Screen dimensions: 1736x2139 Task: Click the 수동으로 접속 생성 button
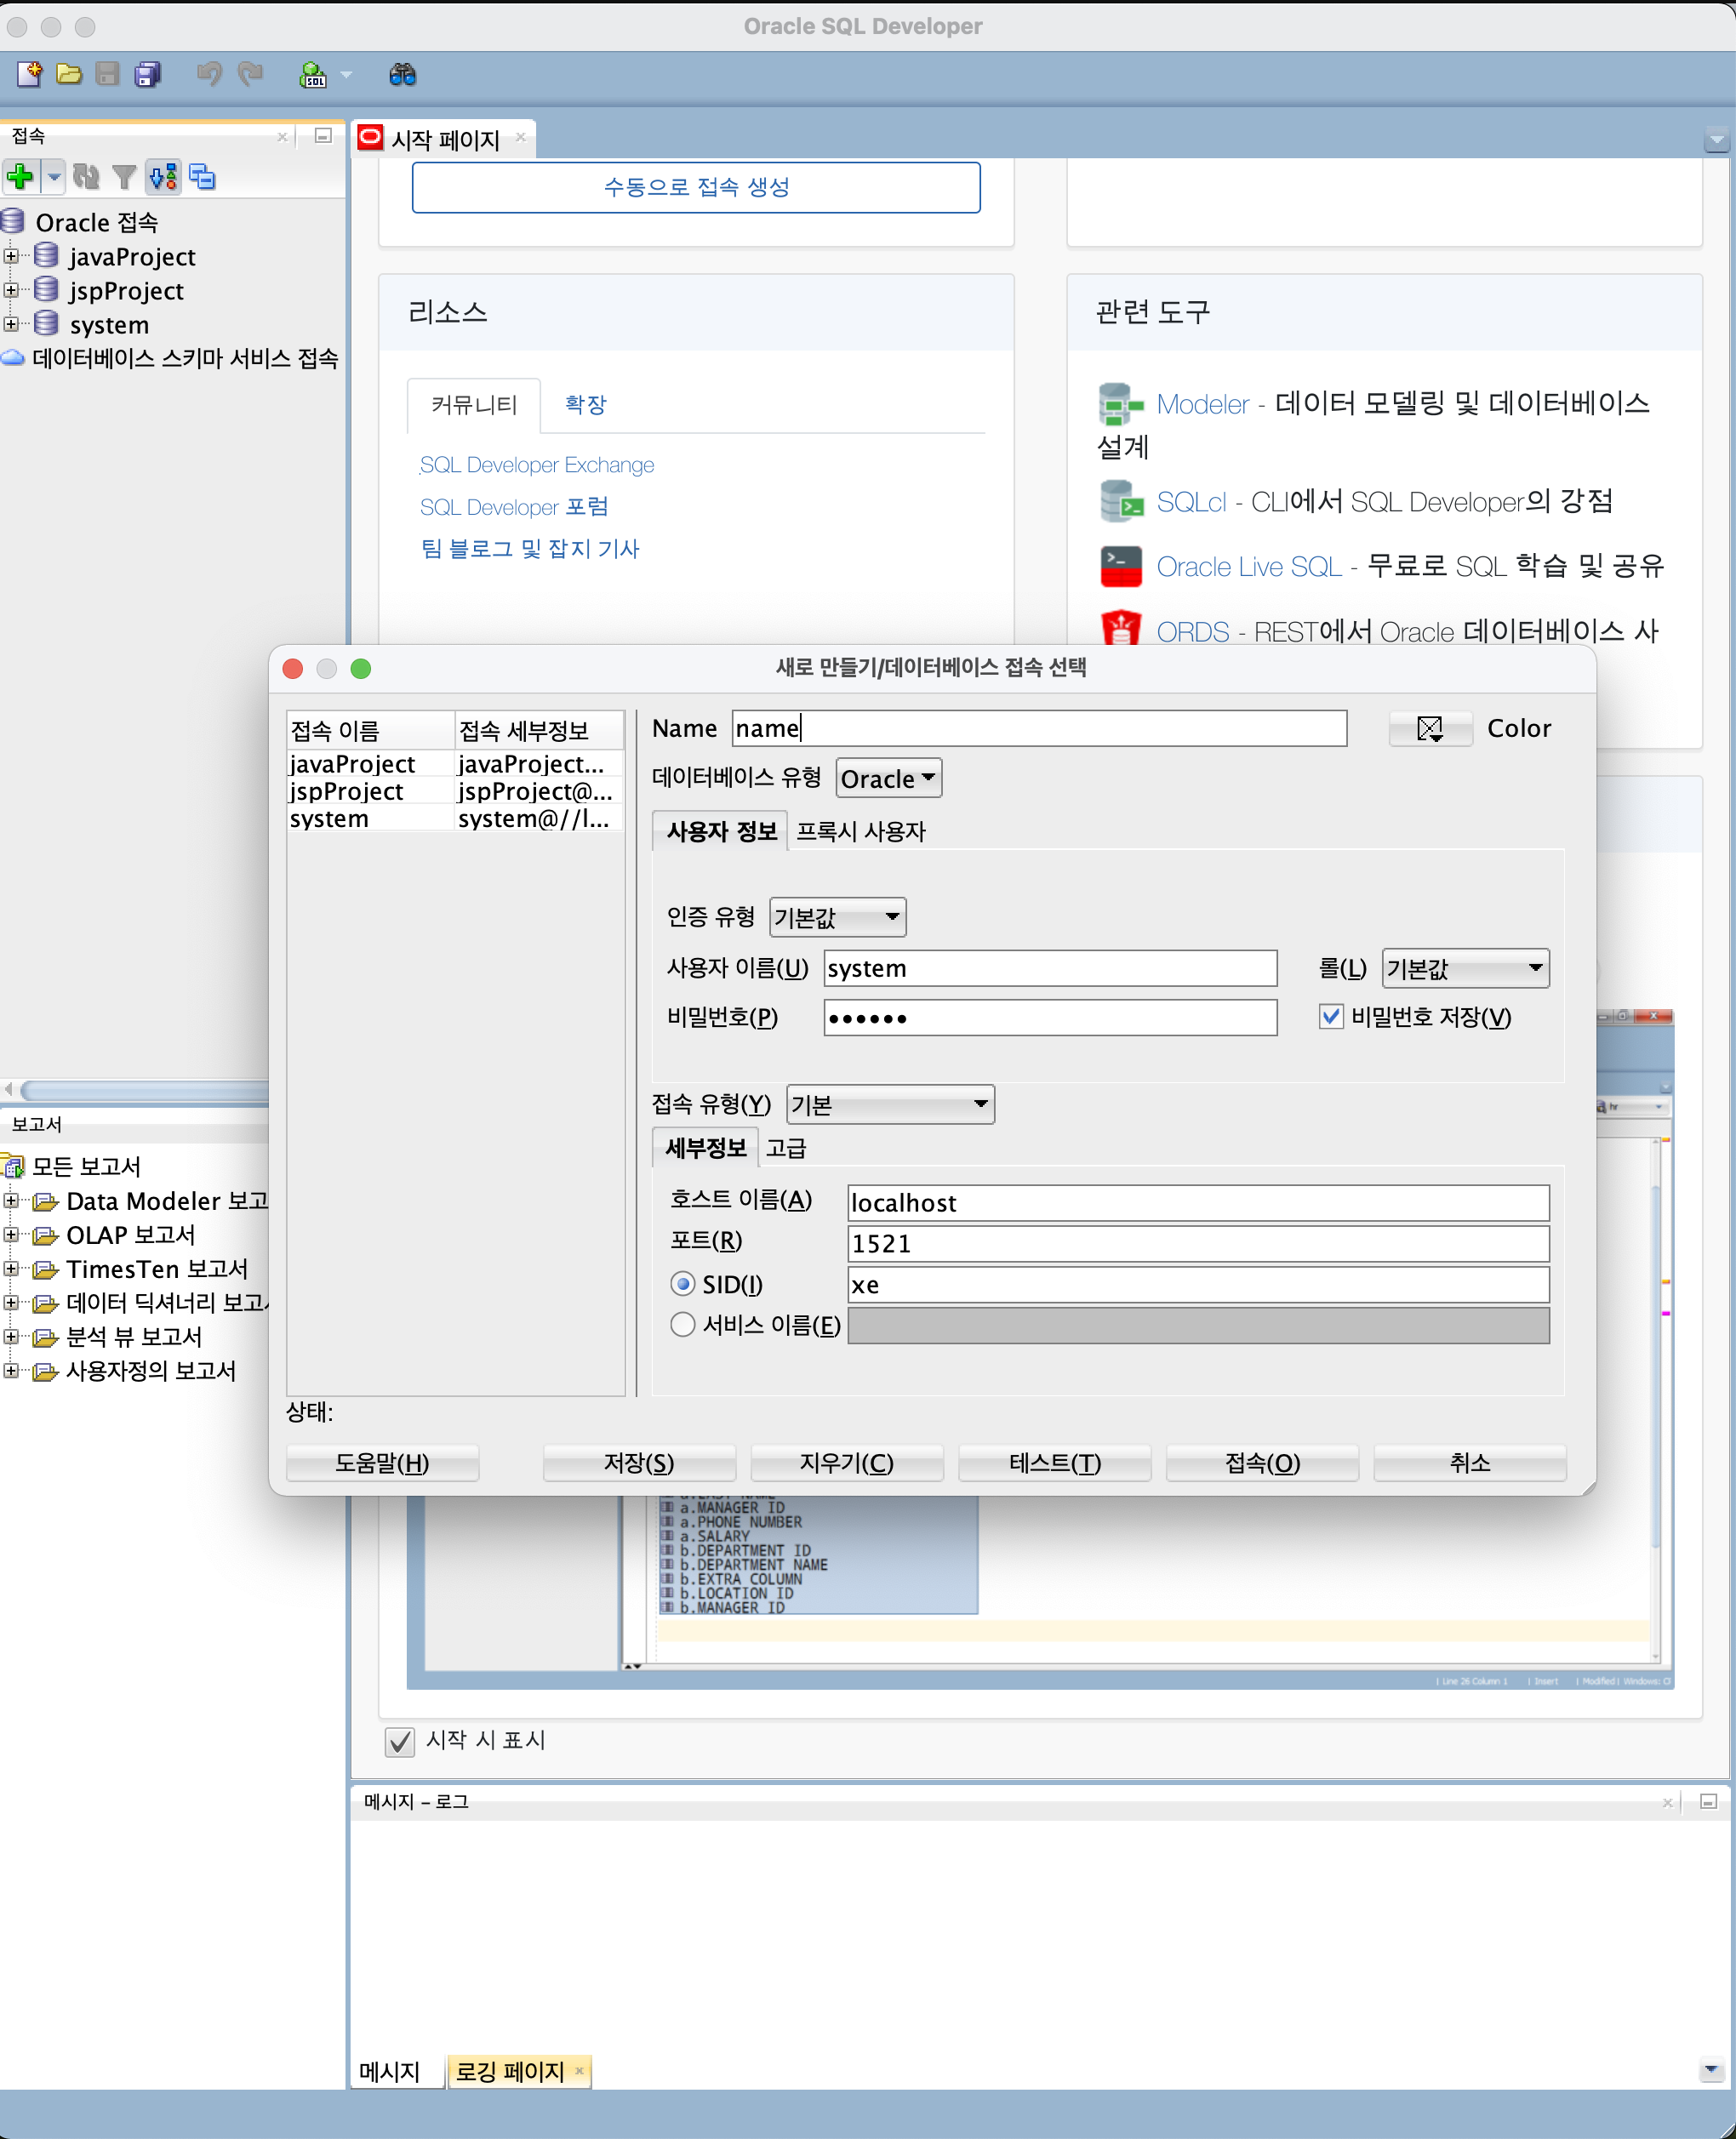pyautogui.click(x=695, y=187)
